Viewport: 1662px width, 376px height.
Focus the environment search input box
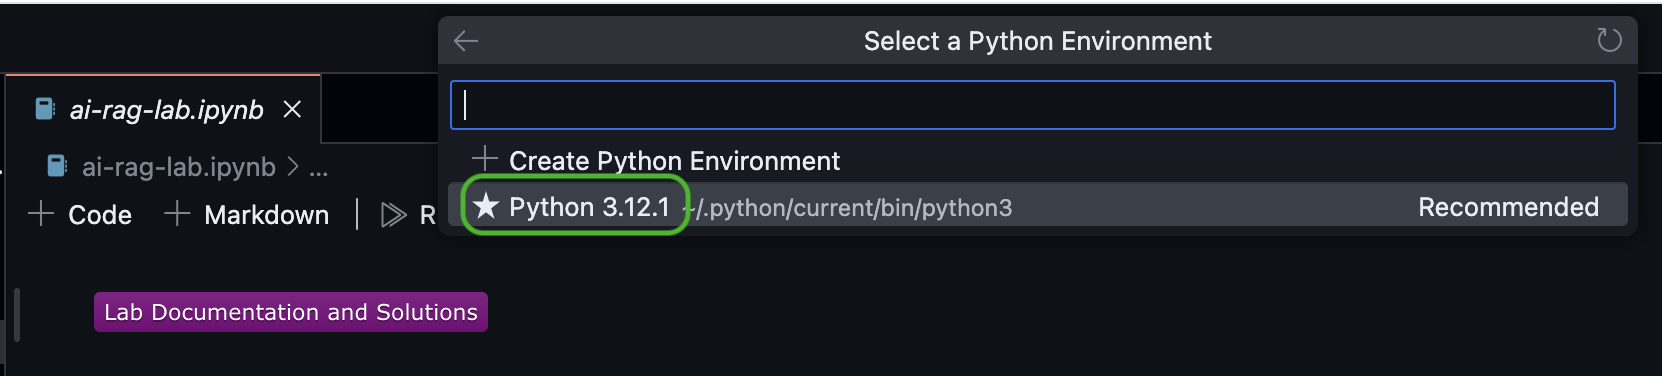click(1032, 105)
